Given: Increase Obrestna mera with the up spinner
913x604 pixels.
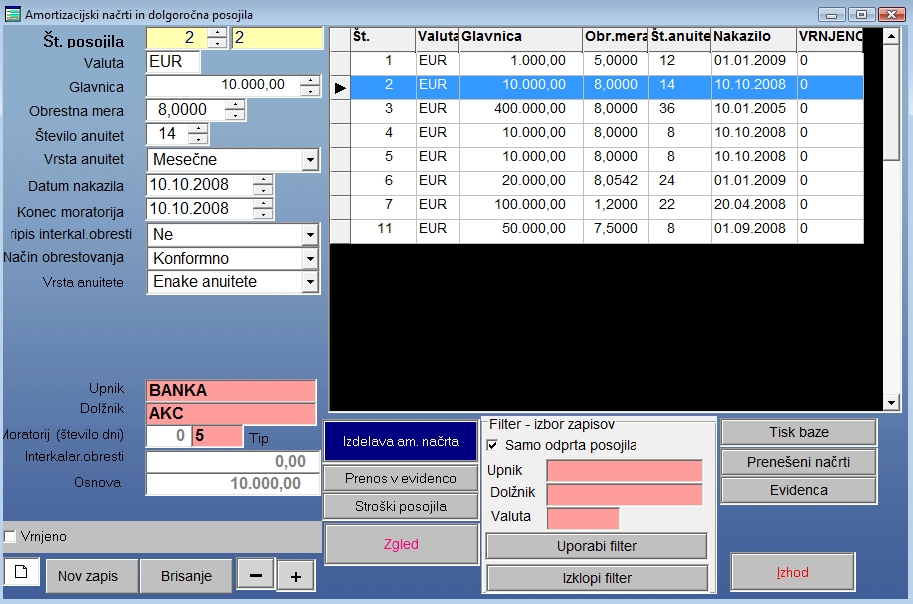Looking at the screenshot, I should (x=235, y=104).
